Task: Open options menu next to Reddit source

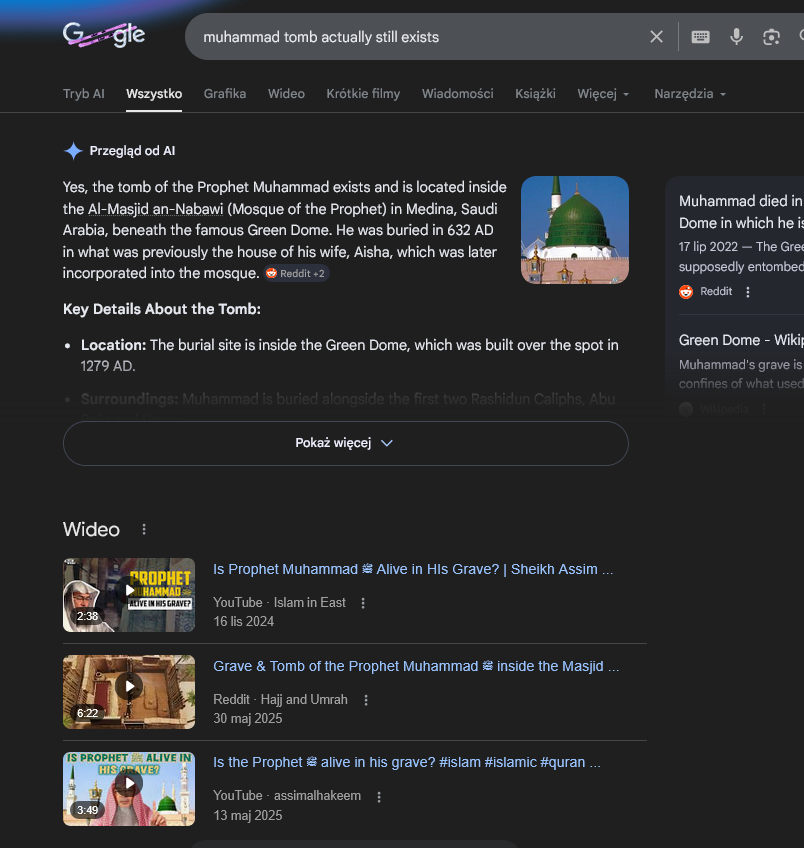Action: point(748,292)
